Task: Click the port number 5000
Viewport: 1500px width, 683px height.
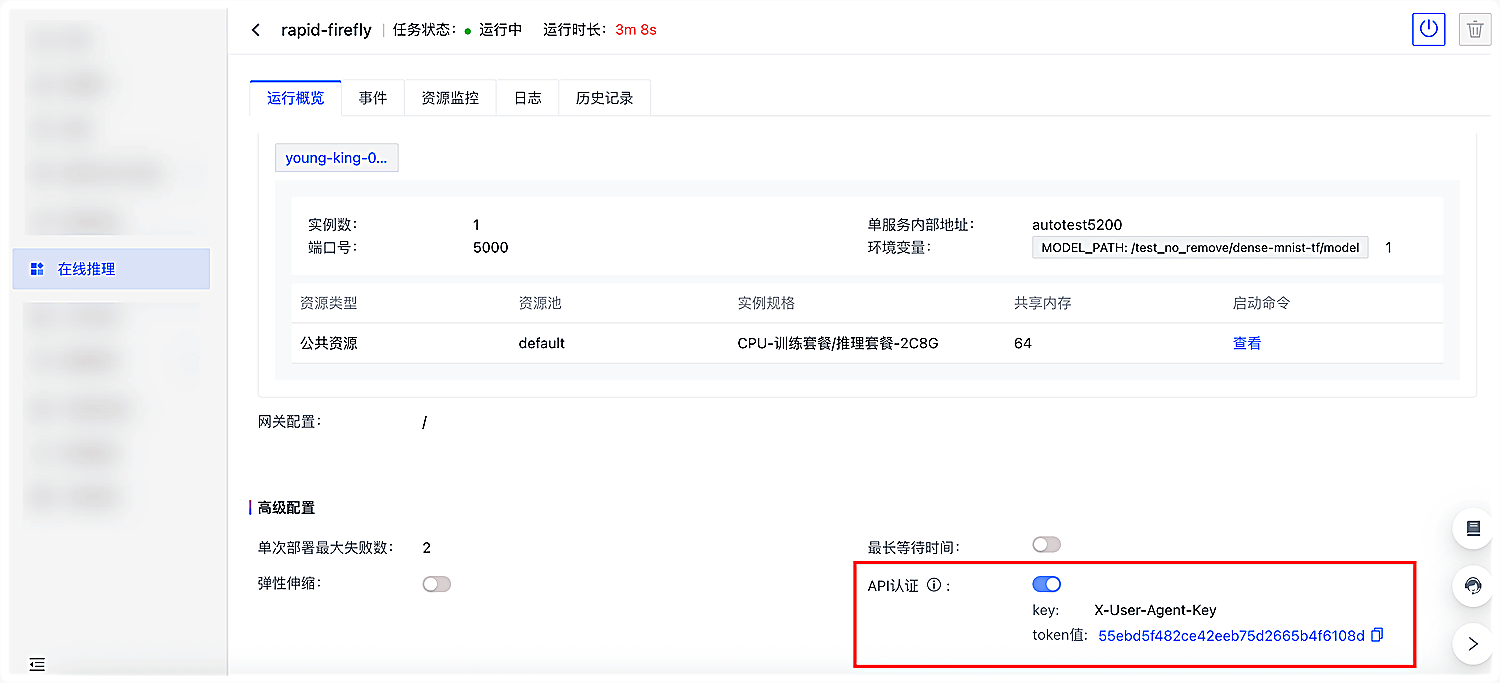Action: click(491, 247)
